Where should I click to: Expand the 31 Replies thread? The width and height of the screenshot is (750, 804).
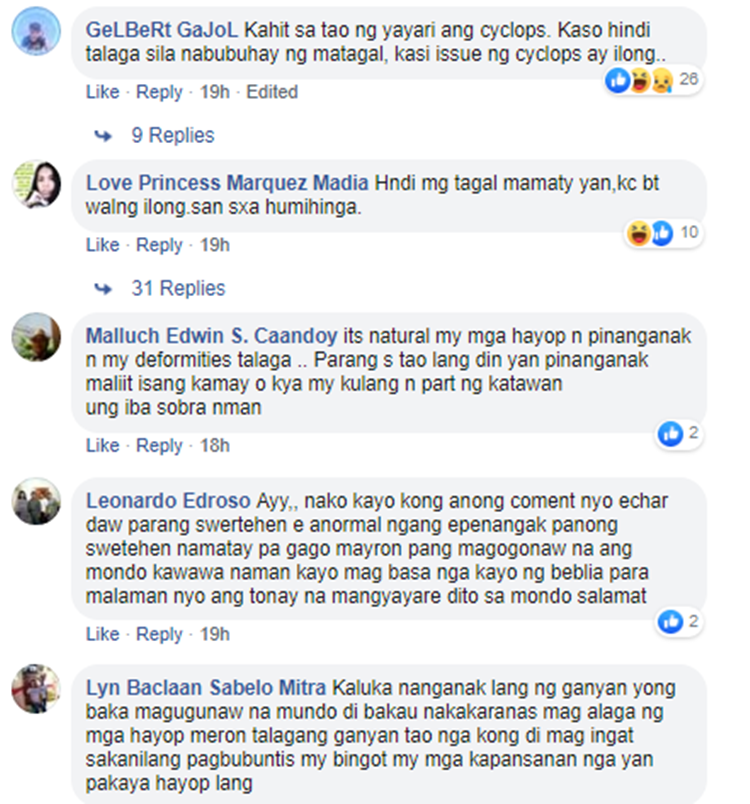(178, 288)
